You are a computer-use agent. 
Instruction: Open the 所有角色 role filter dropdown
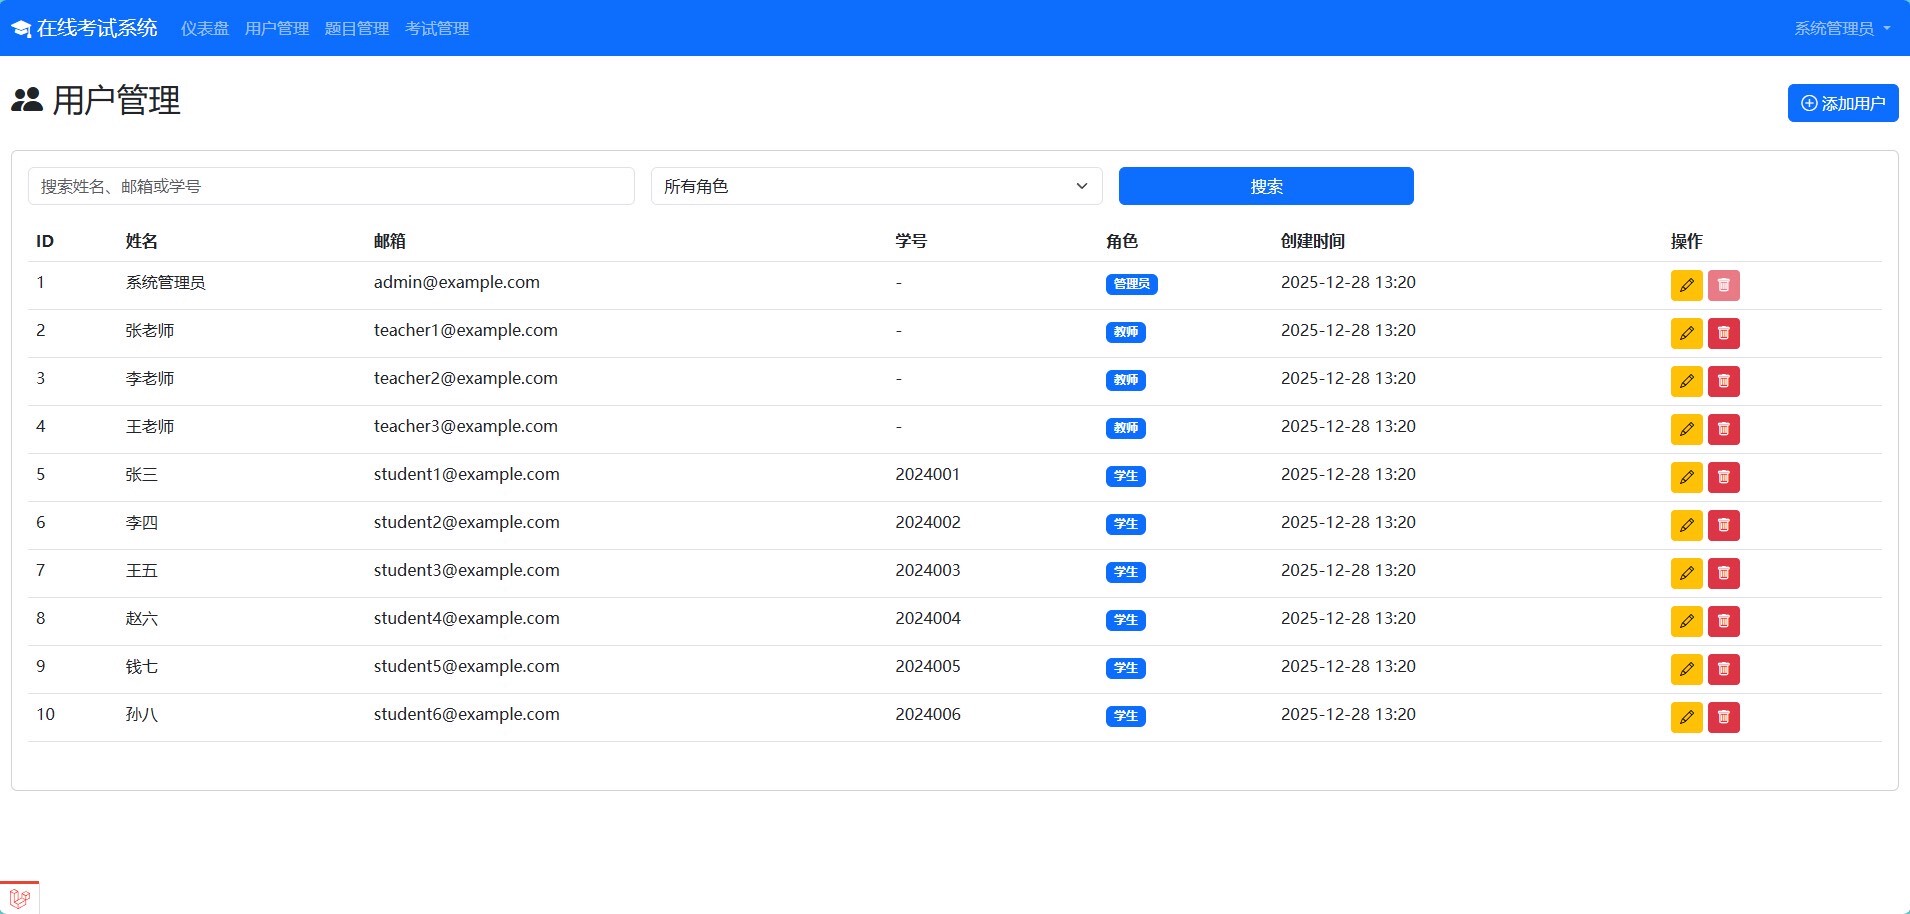[876, 186]
